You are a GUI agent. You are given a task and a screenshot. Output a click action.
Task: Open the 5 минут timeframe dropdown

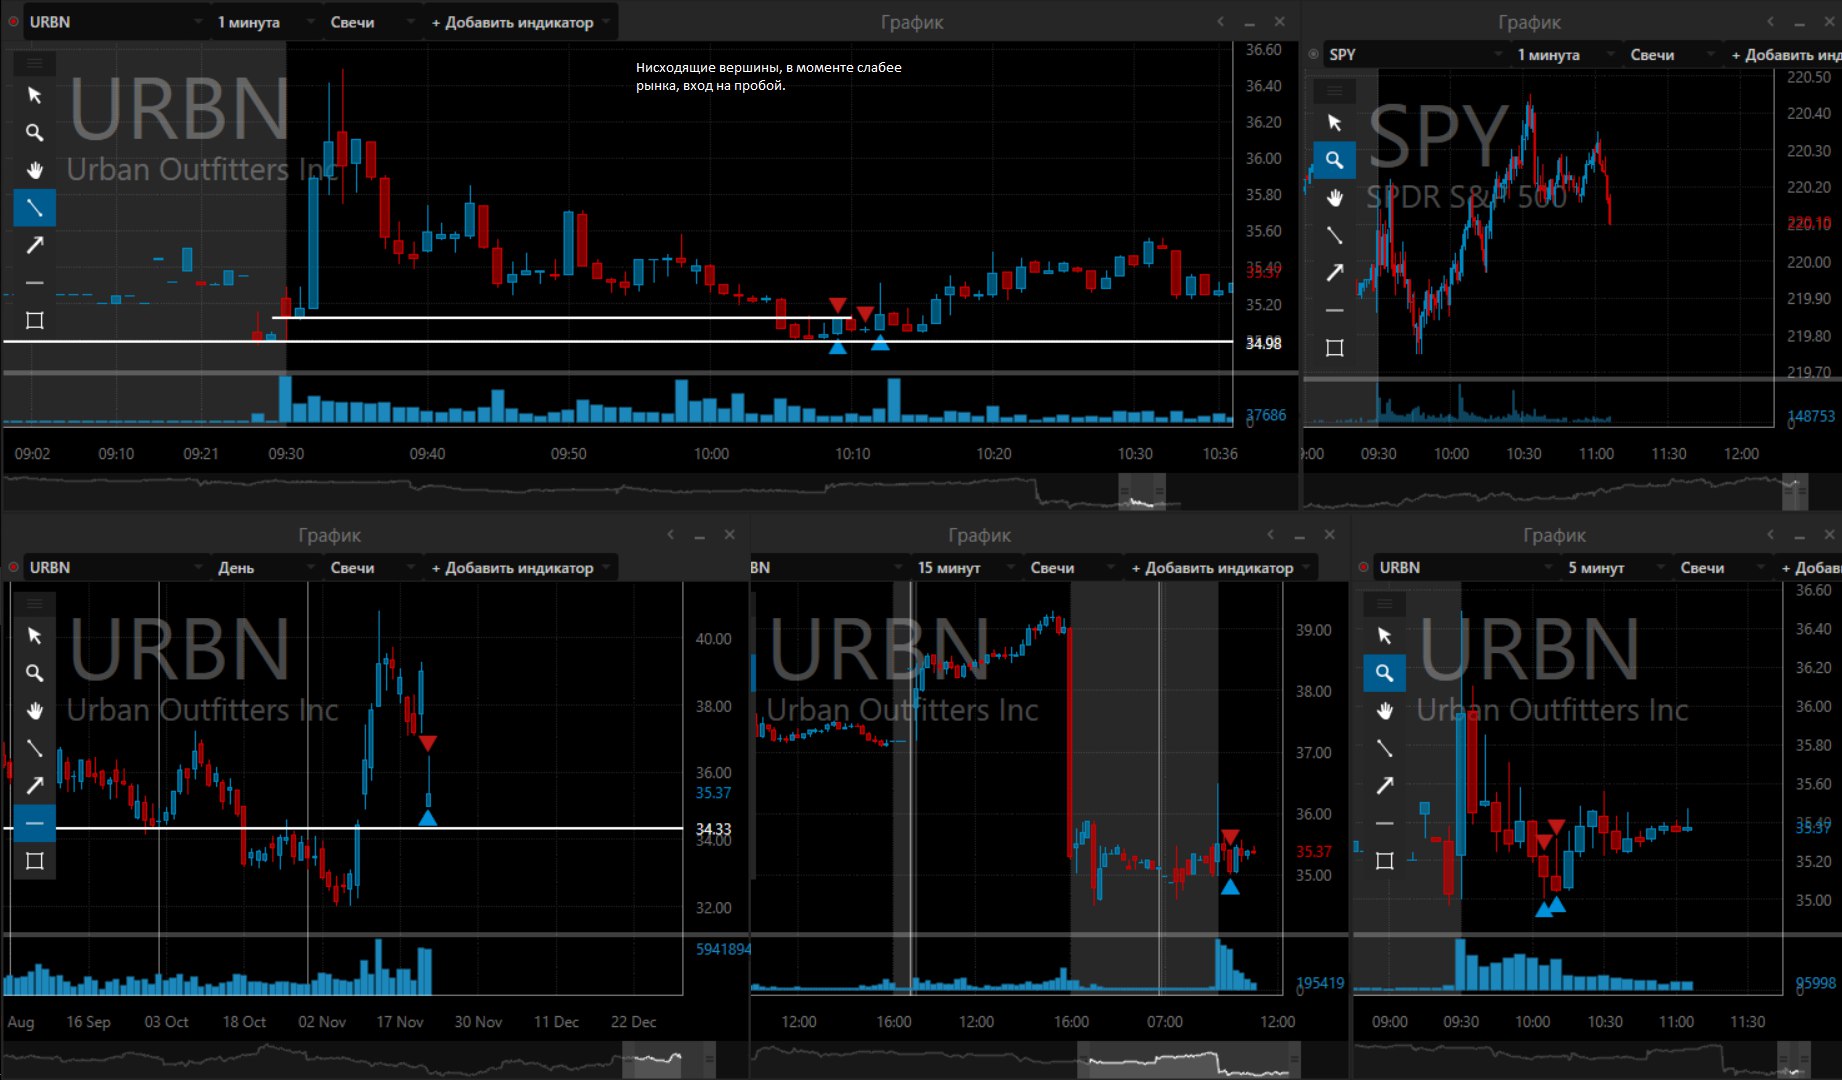[1614, 567]
